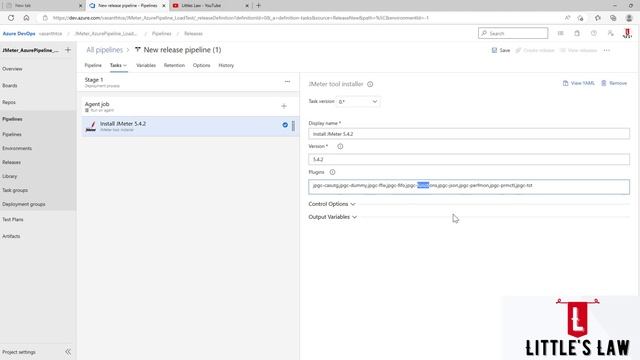Open Project settings
640x360 pixels.
pyautogui.click(x=19, y=352)
